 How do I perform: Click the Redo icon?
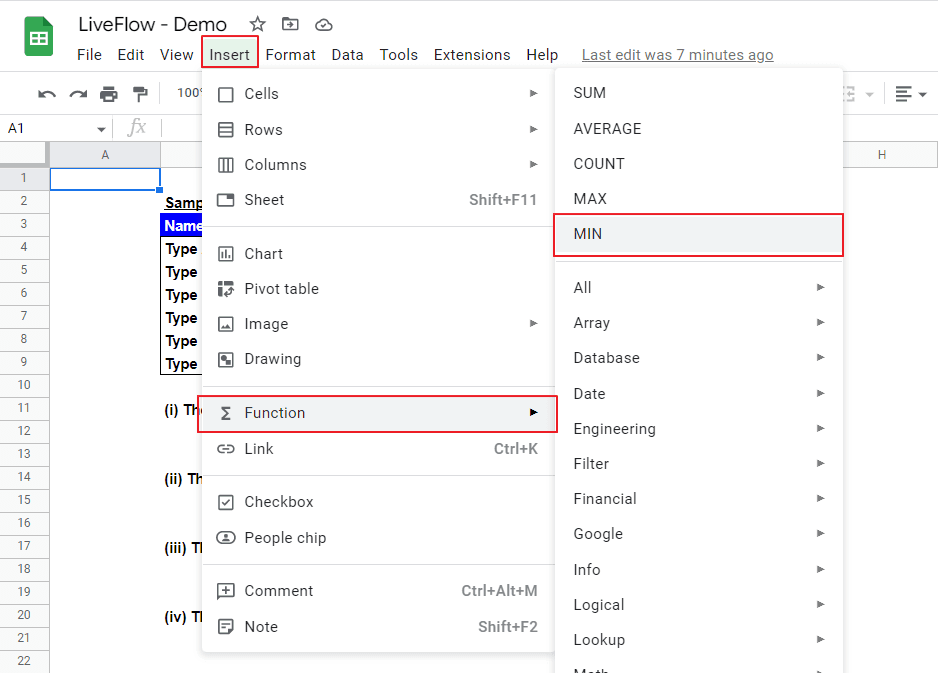[x=77, y=93]
